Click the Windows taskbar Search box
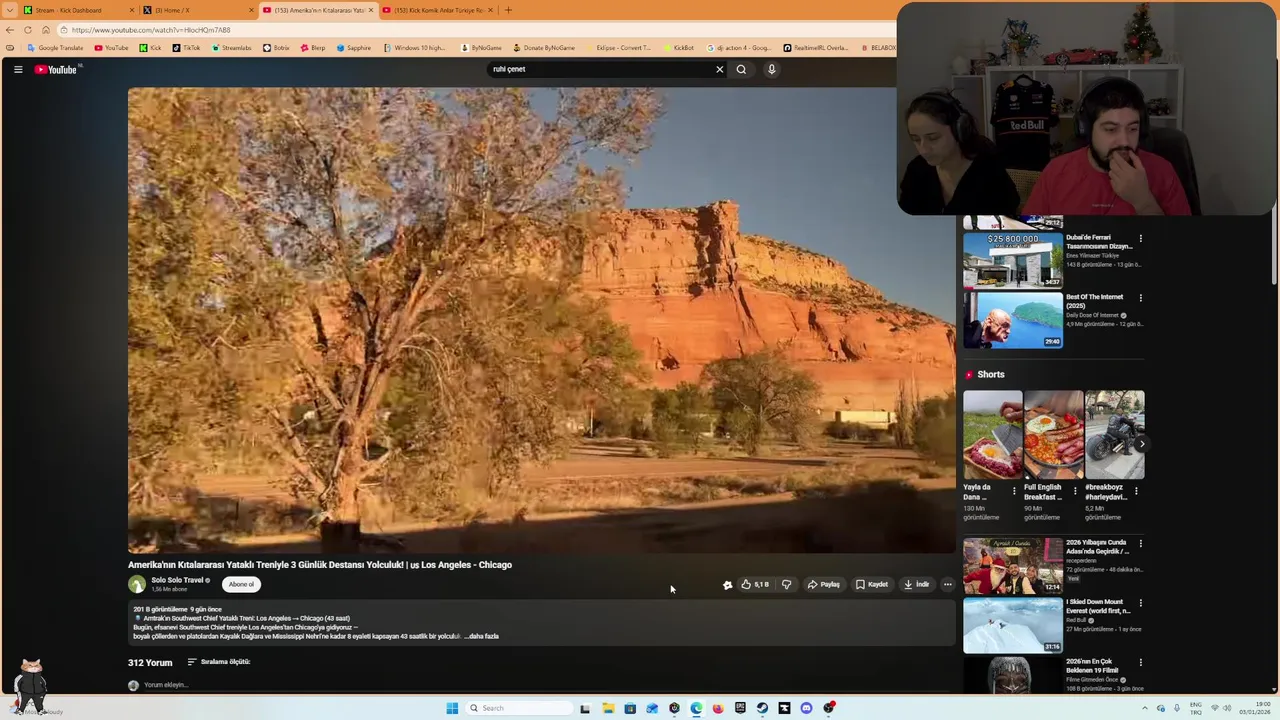This screenshot has height=720, width=1280. 517,708
